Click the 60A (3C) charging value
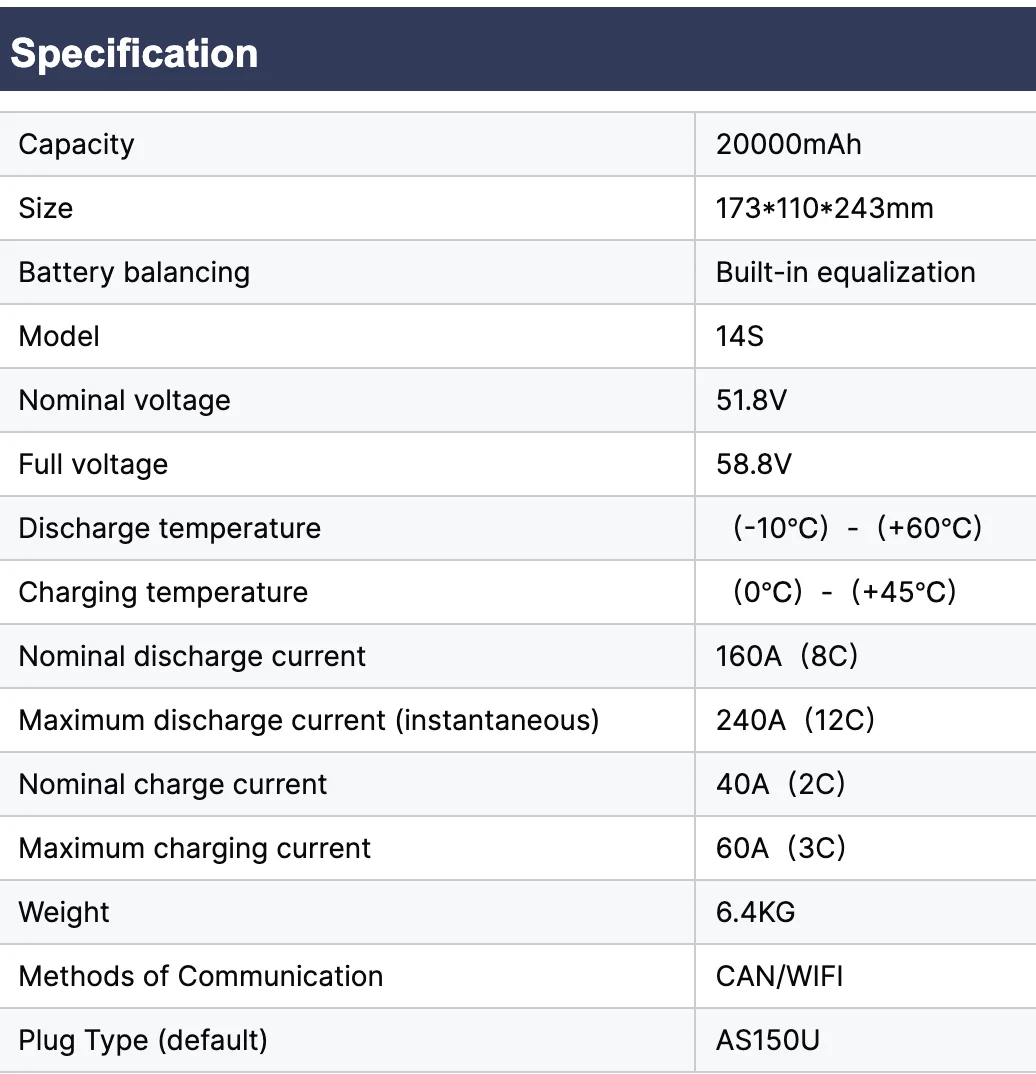 780,848
